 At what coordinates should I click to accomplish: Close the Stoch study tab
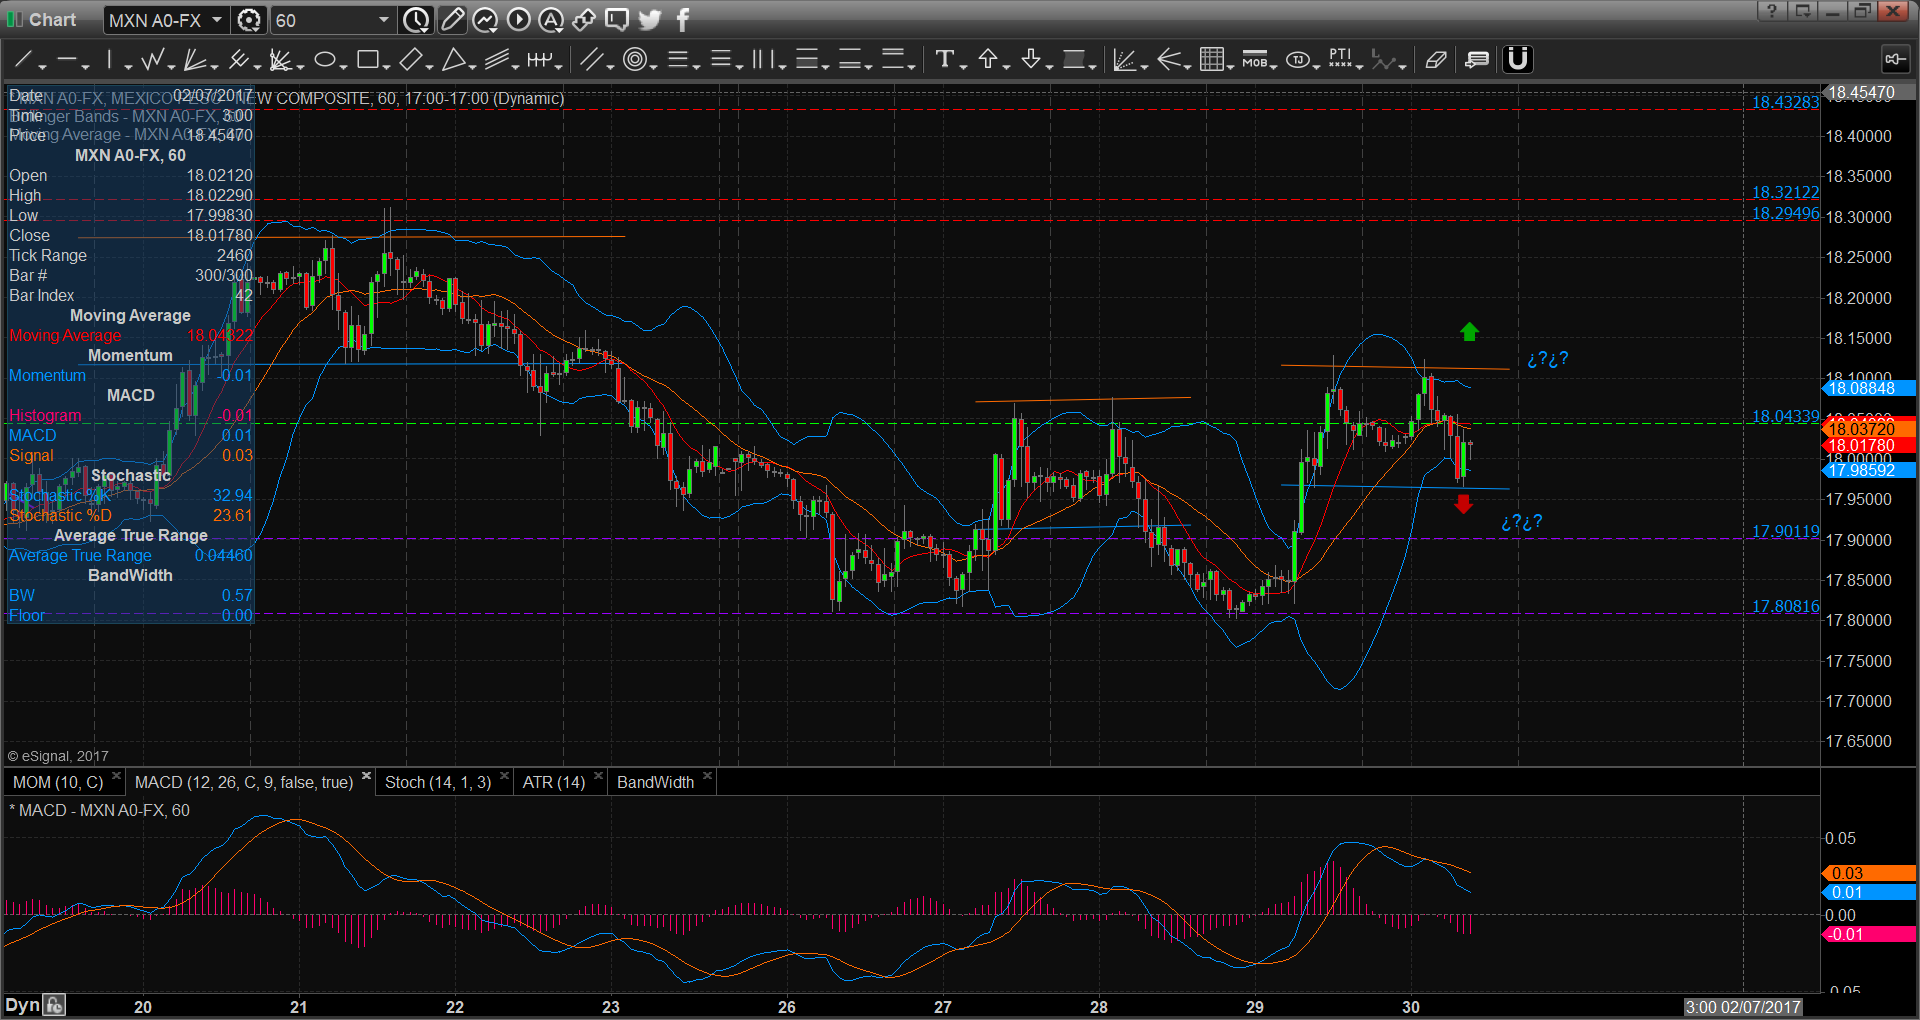(x=504, y=776)
